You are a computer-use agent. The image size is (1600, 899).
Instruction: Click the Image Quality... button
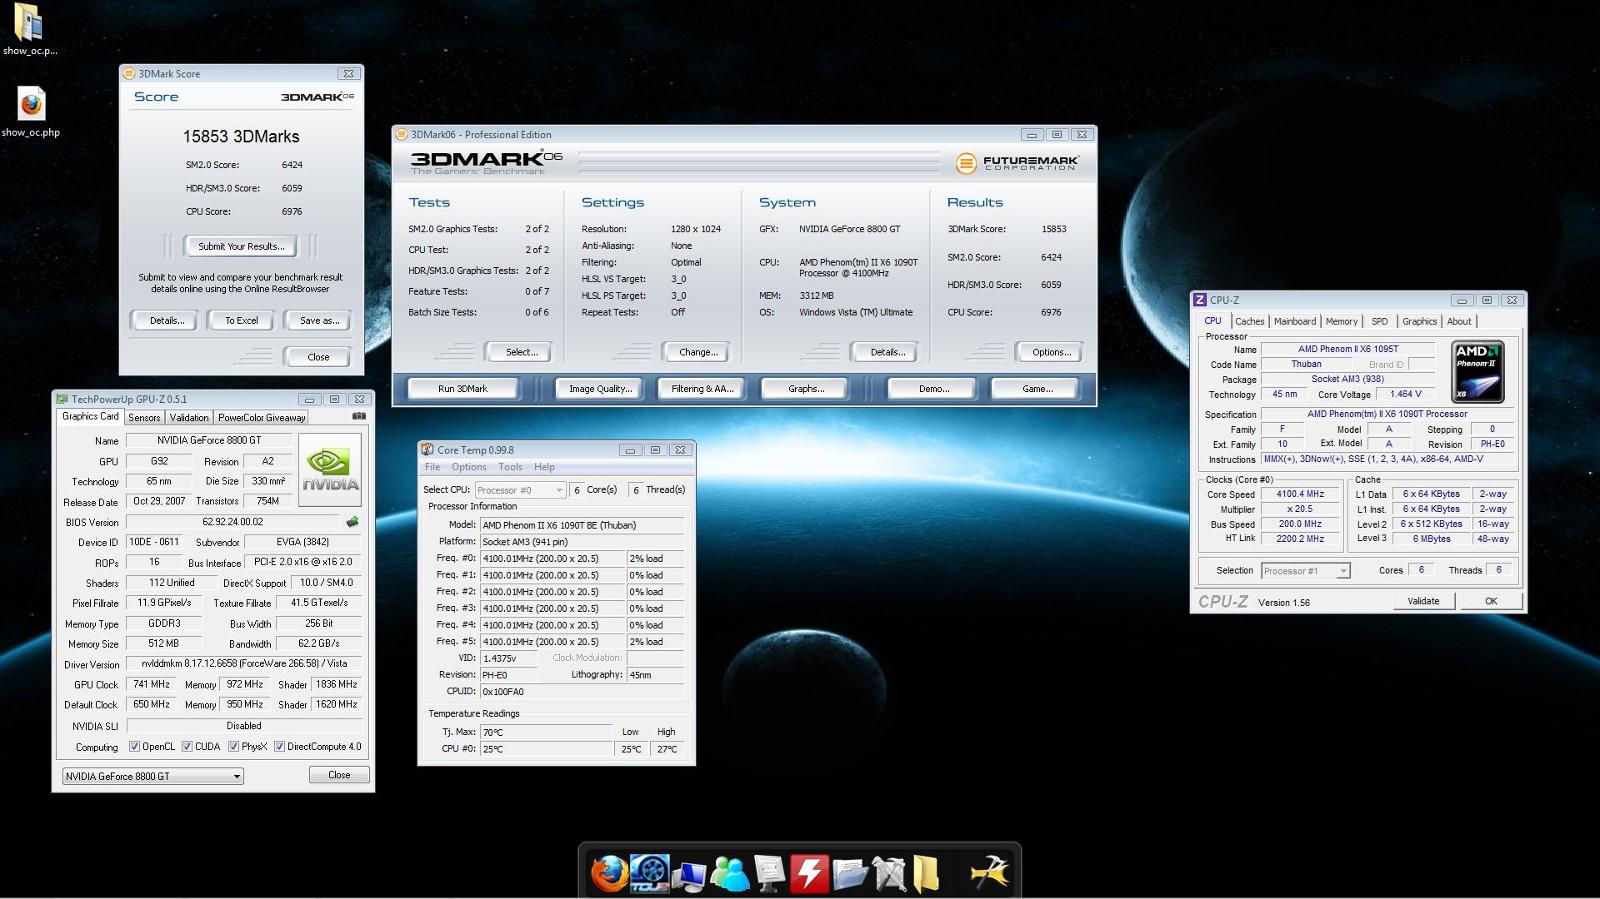coord(600,389)
